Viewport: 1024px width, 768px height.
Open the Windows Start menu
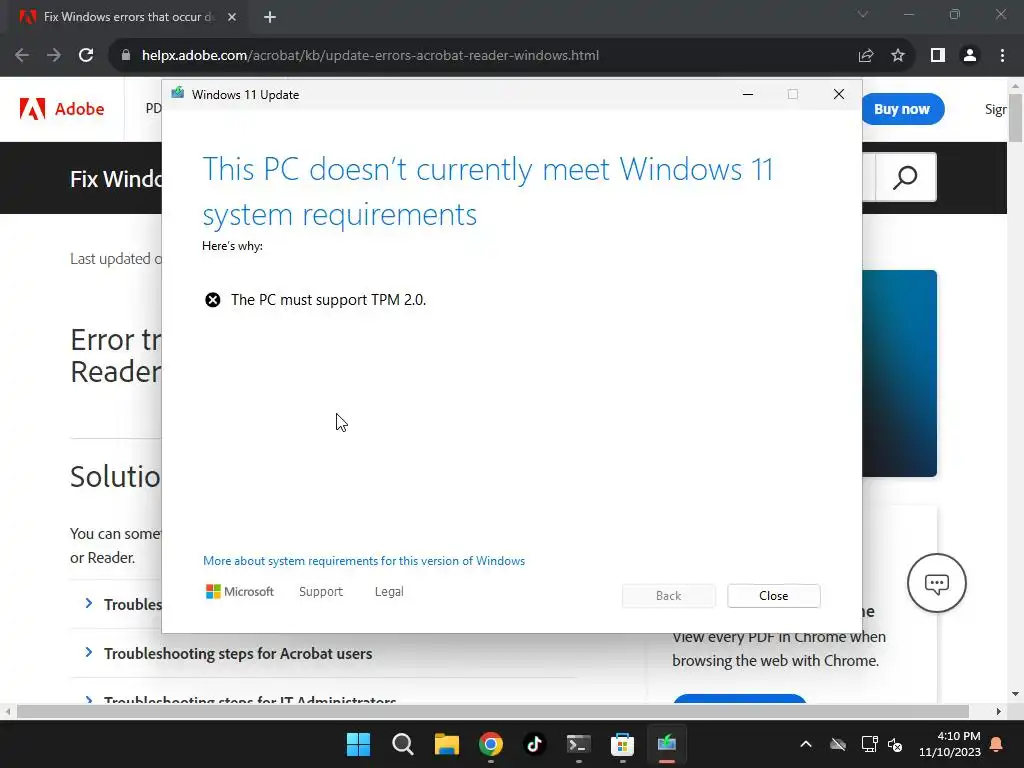point(358,744)
